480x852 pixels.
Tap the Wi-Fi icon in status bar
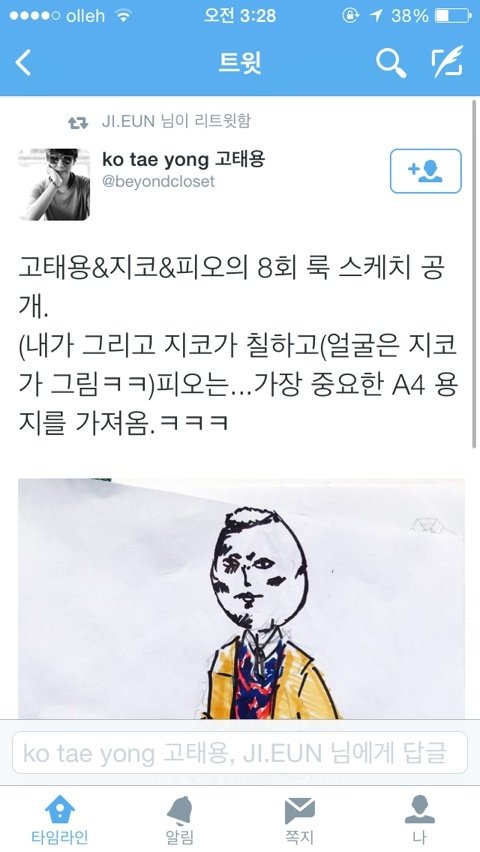click(x=124, y=16)
